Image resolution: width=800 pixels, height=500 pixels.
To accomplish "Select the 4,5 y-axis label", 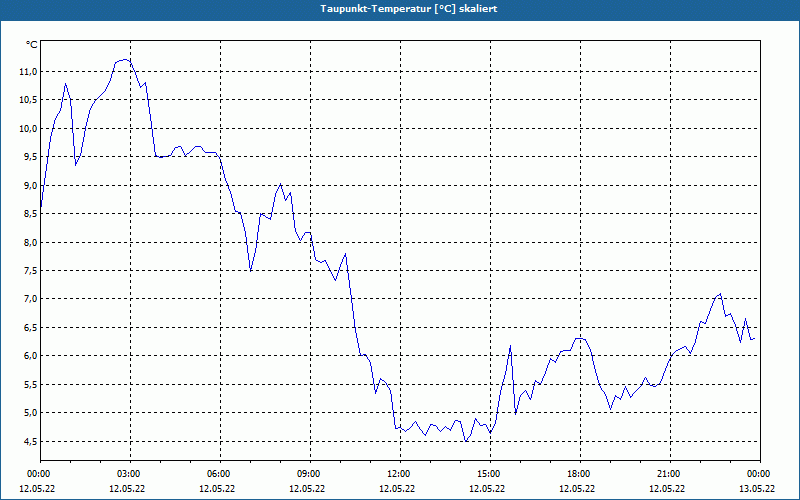I will (30, 441).
